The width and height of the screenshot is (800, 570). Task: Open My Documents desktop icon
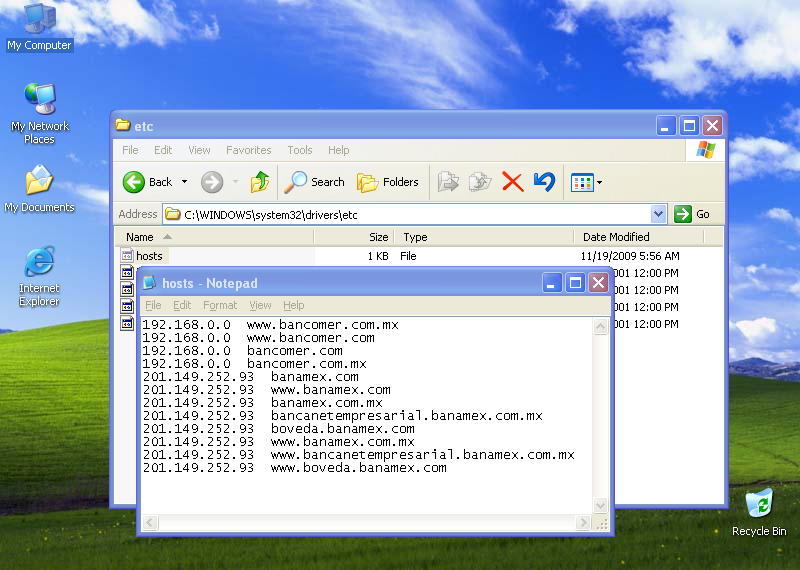(39, 188)
